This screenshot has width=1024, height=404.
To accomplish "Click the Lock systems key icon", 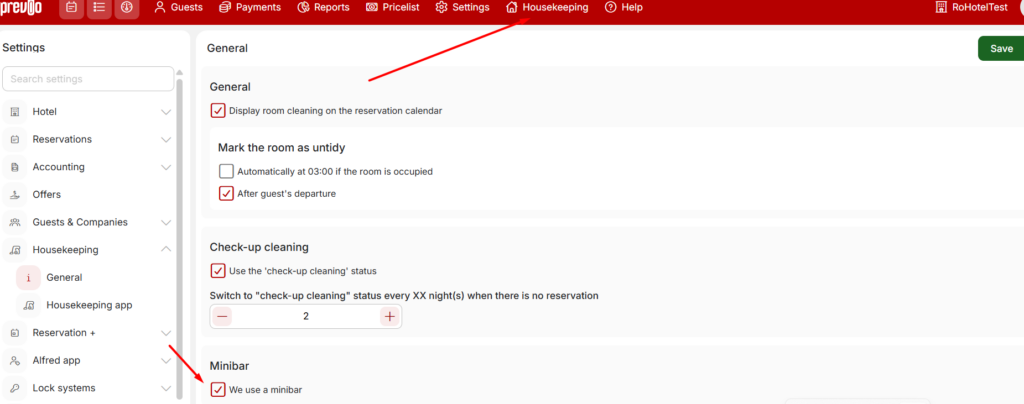I will [x=15, y=388].
